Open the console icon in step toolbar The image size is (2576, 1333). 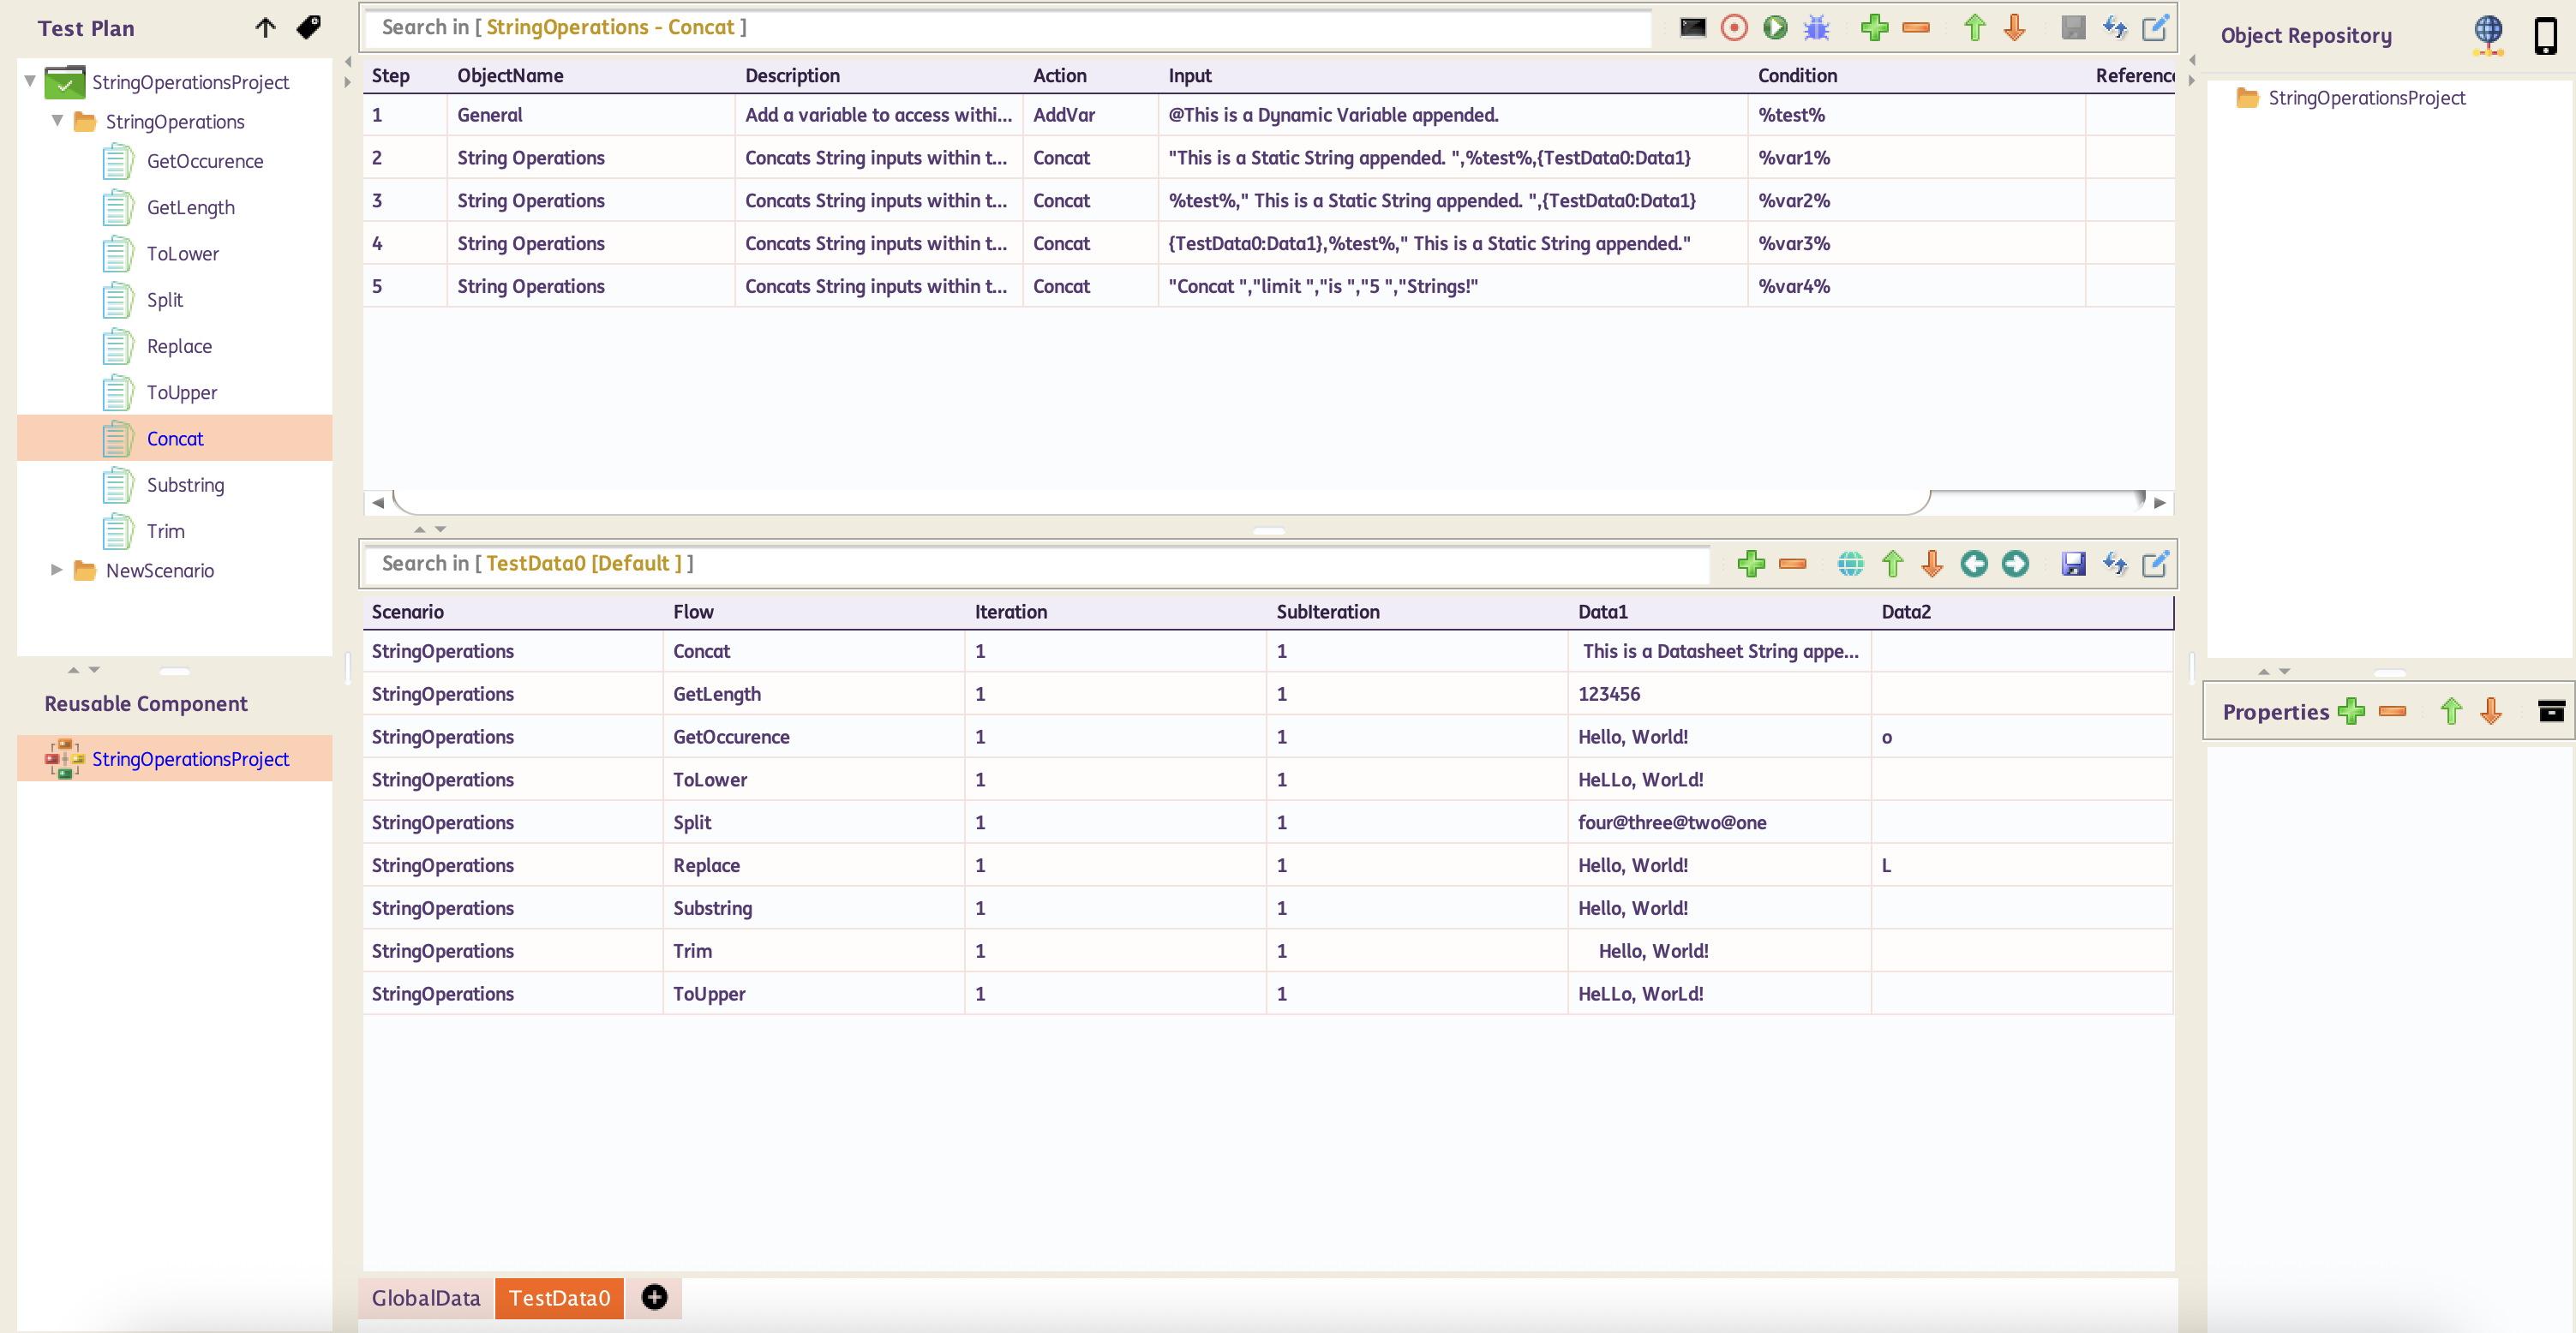point(1692,27)
